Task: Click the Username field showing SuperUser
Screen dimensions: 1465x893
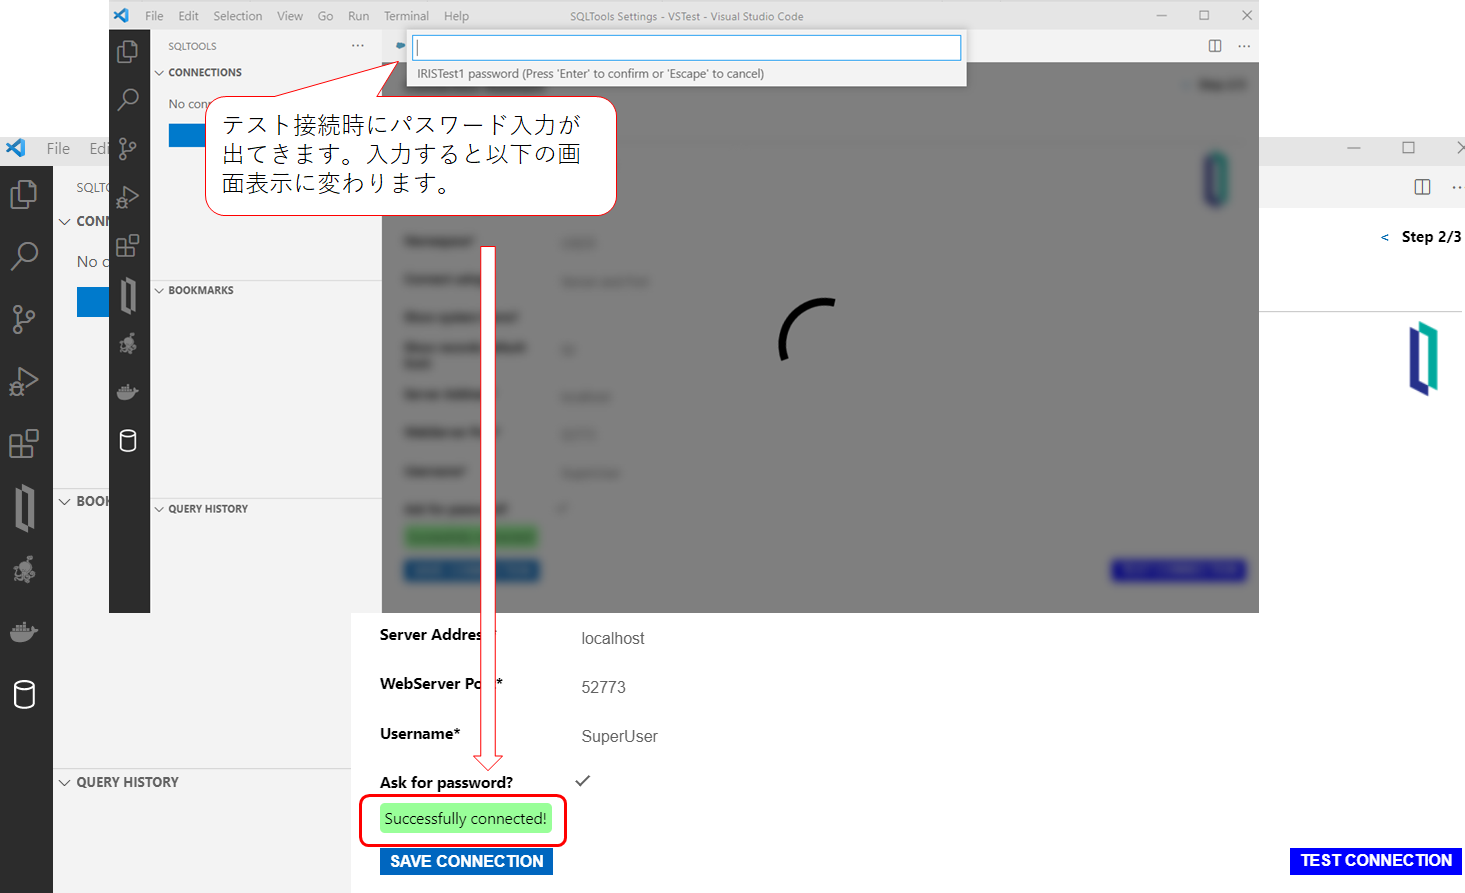Action: tap(620, 736)
